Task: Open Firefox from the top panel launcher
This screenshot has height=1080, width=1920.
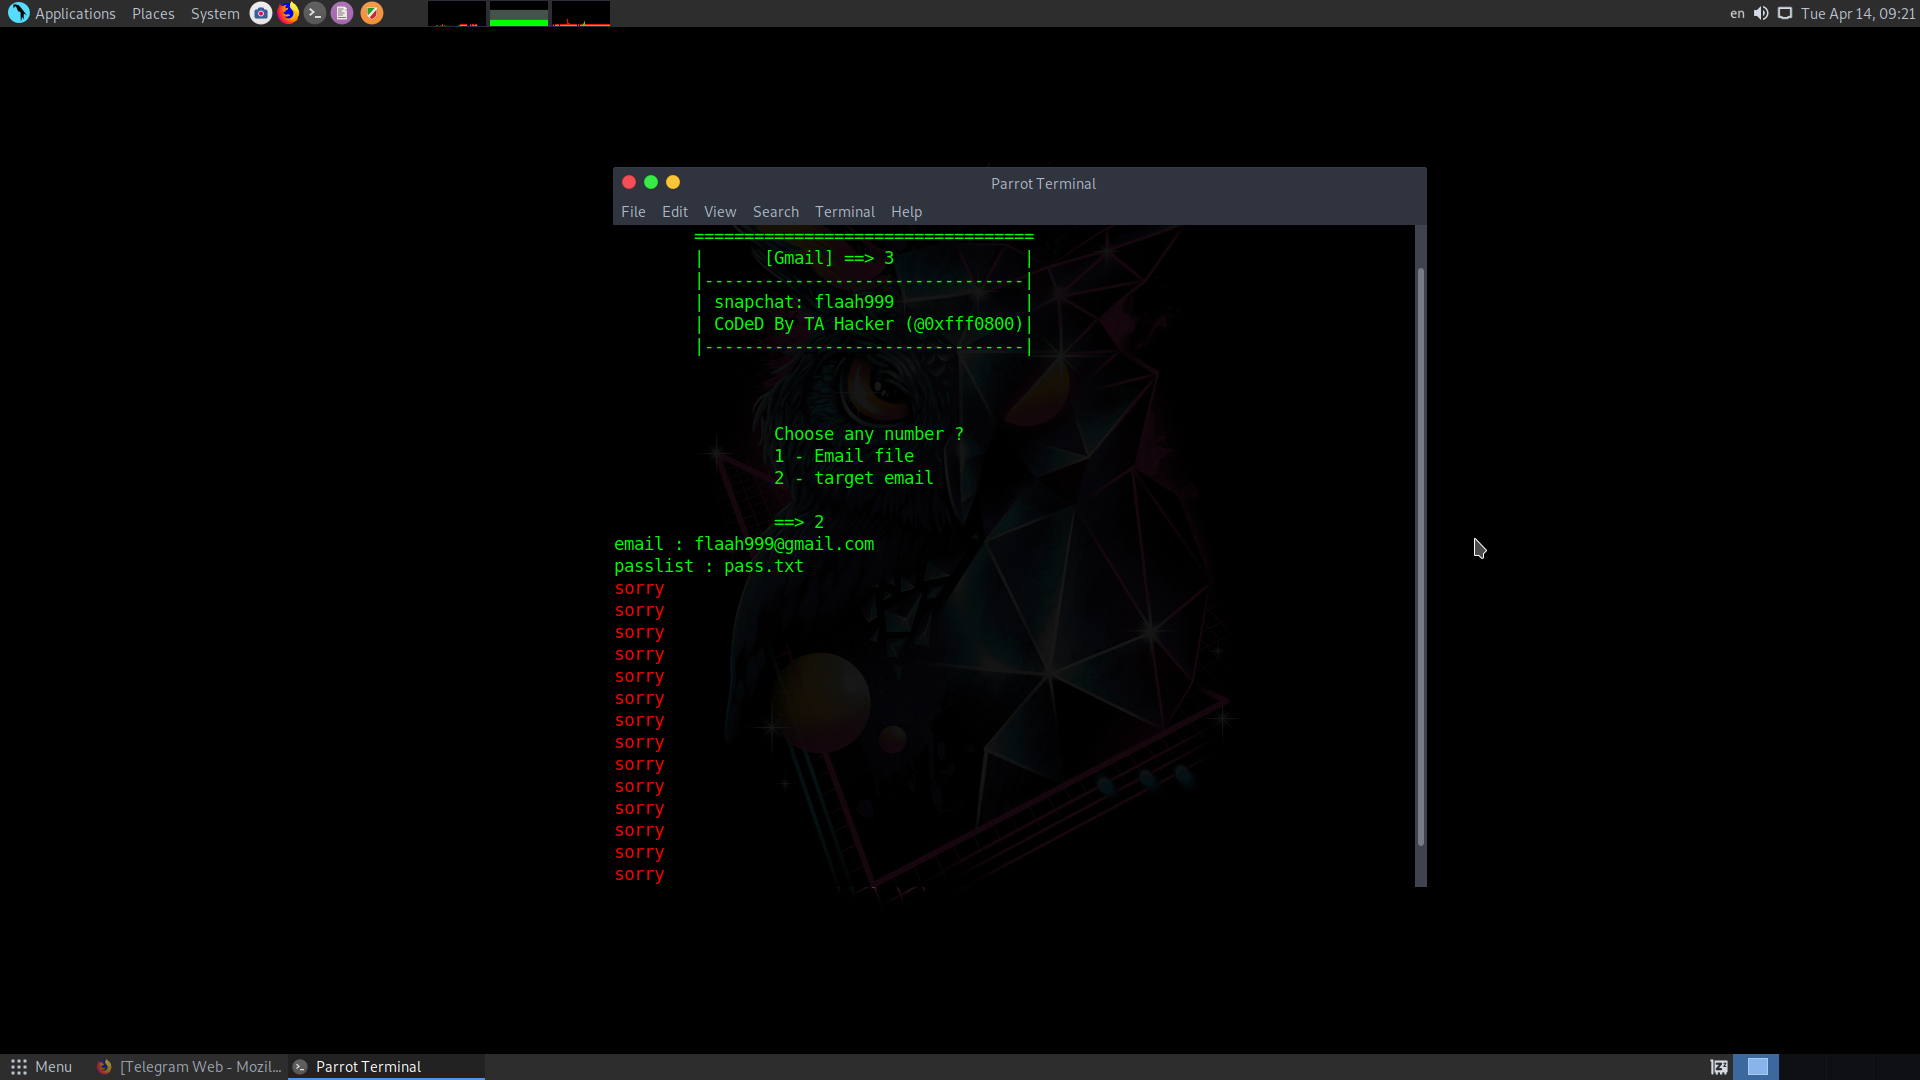Action: pyautogui.click(x=288, y=13)
